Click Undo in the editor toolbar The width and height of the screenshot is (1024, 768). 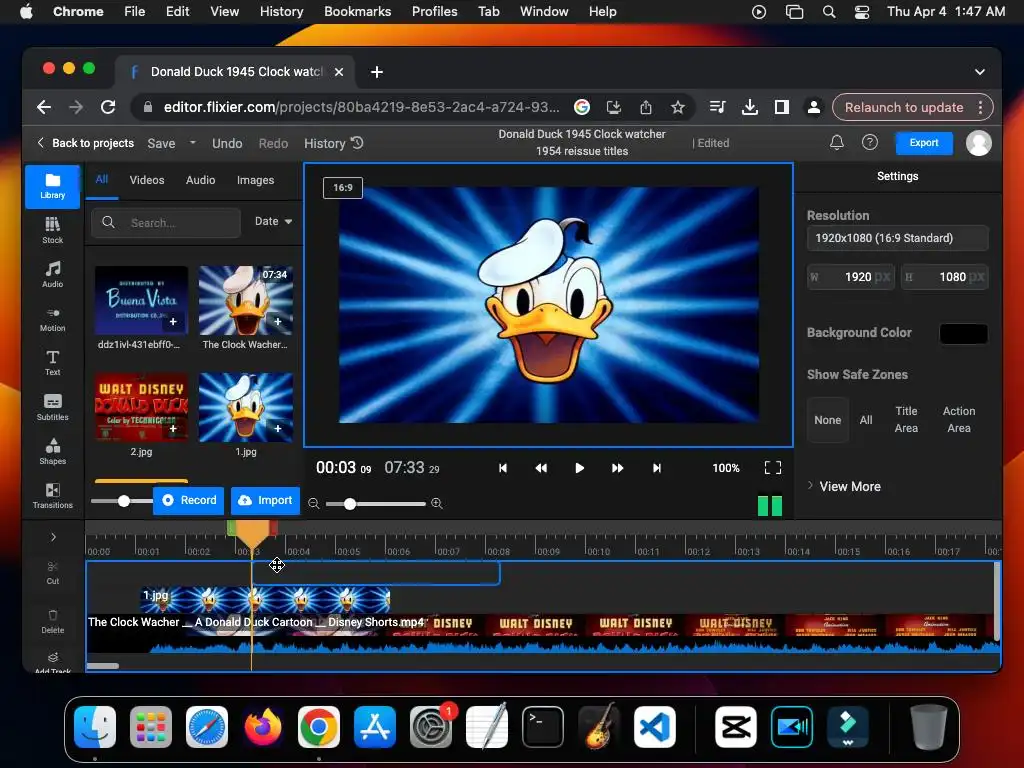pos(227,143)
